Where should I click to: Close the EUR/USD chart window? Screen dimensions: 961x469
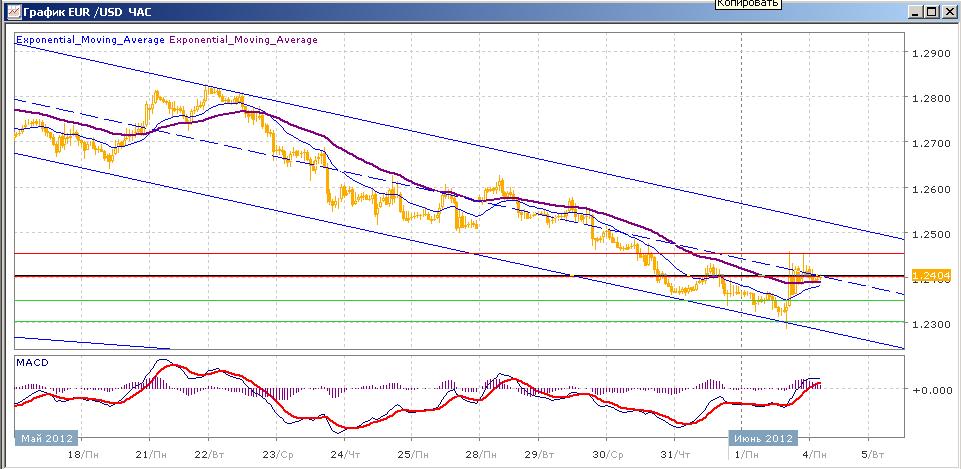pos(948,12)
